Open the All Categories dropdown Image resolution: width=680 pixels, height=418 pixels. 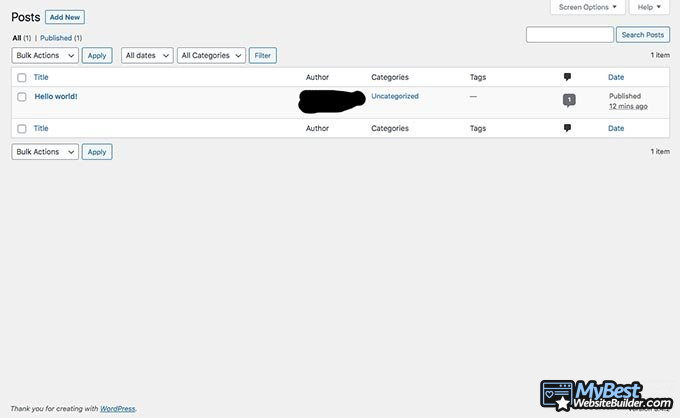click(x=211, y=56)
